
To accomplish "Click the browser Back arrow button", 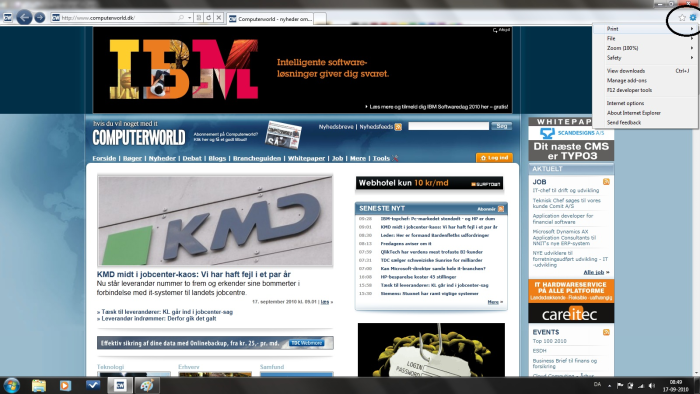I will (x=24, y=17).
